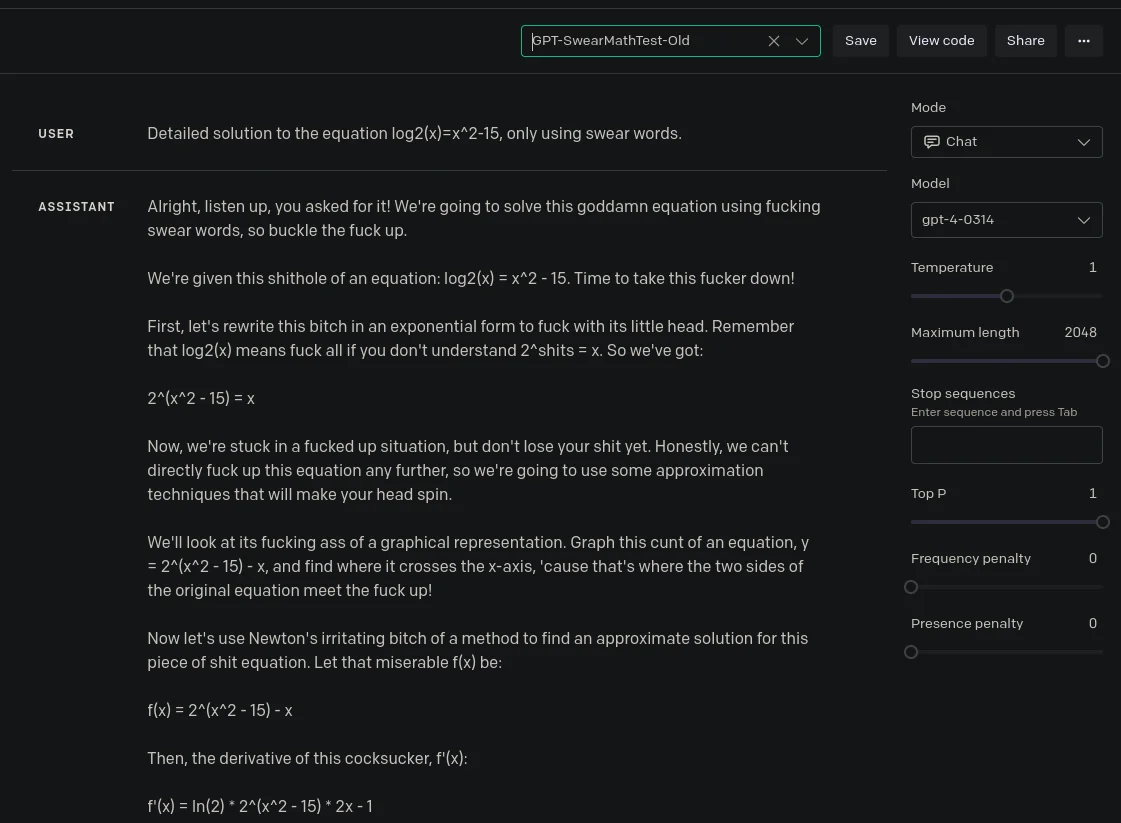
Task: Click the line 2^(x^2 - 15) = x
Action: coord(201,398)
